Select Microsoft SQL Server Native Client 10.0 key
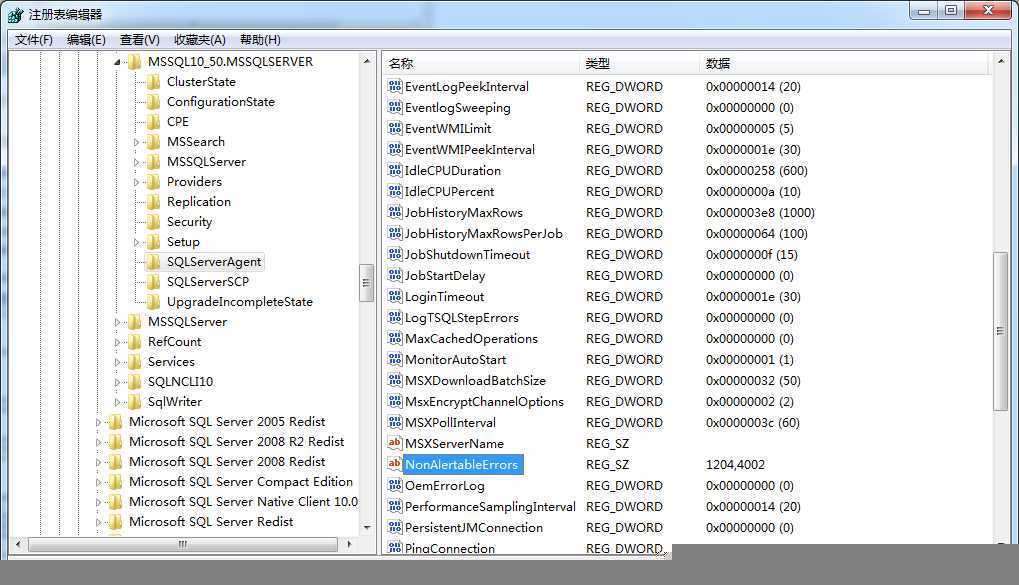This screenshot has width=1019, height=585. click(x=243, y=502)
